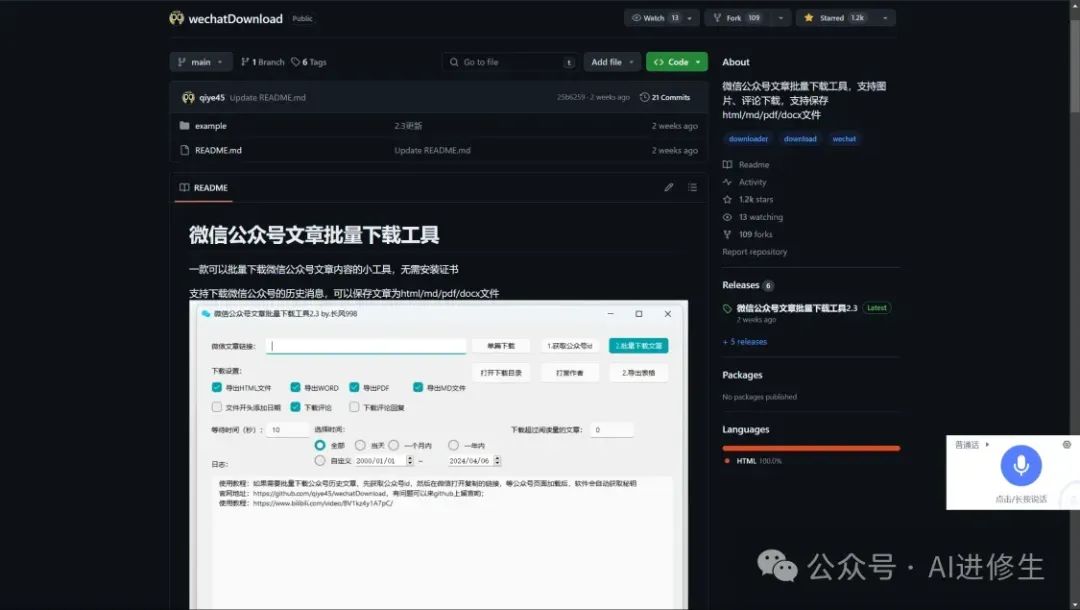The width and height of the screenshot is (1080, 610).
Task: Click the 打赏作者 button
Action: coord(570,373)
